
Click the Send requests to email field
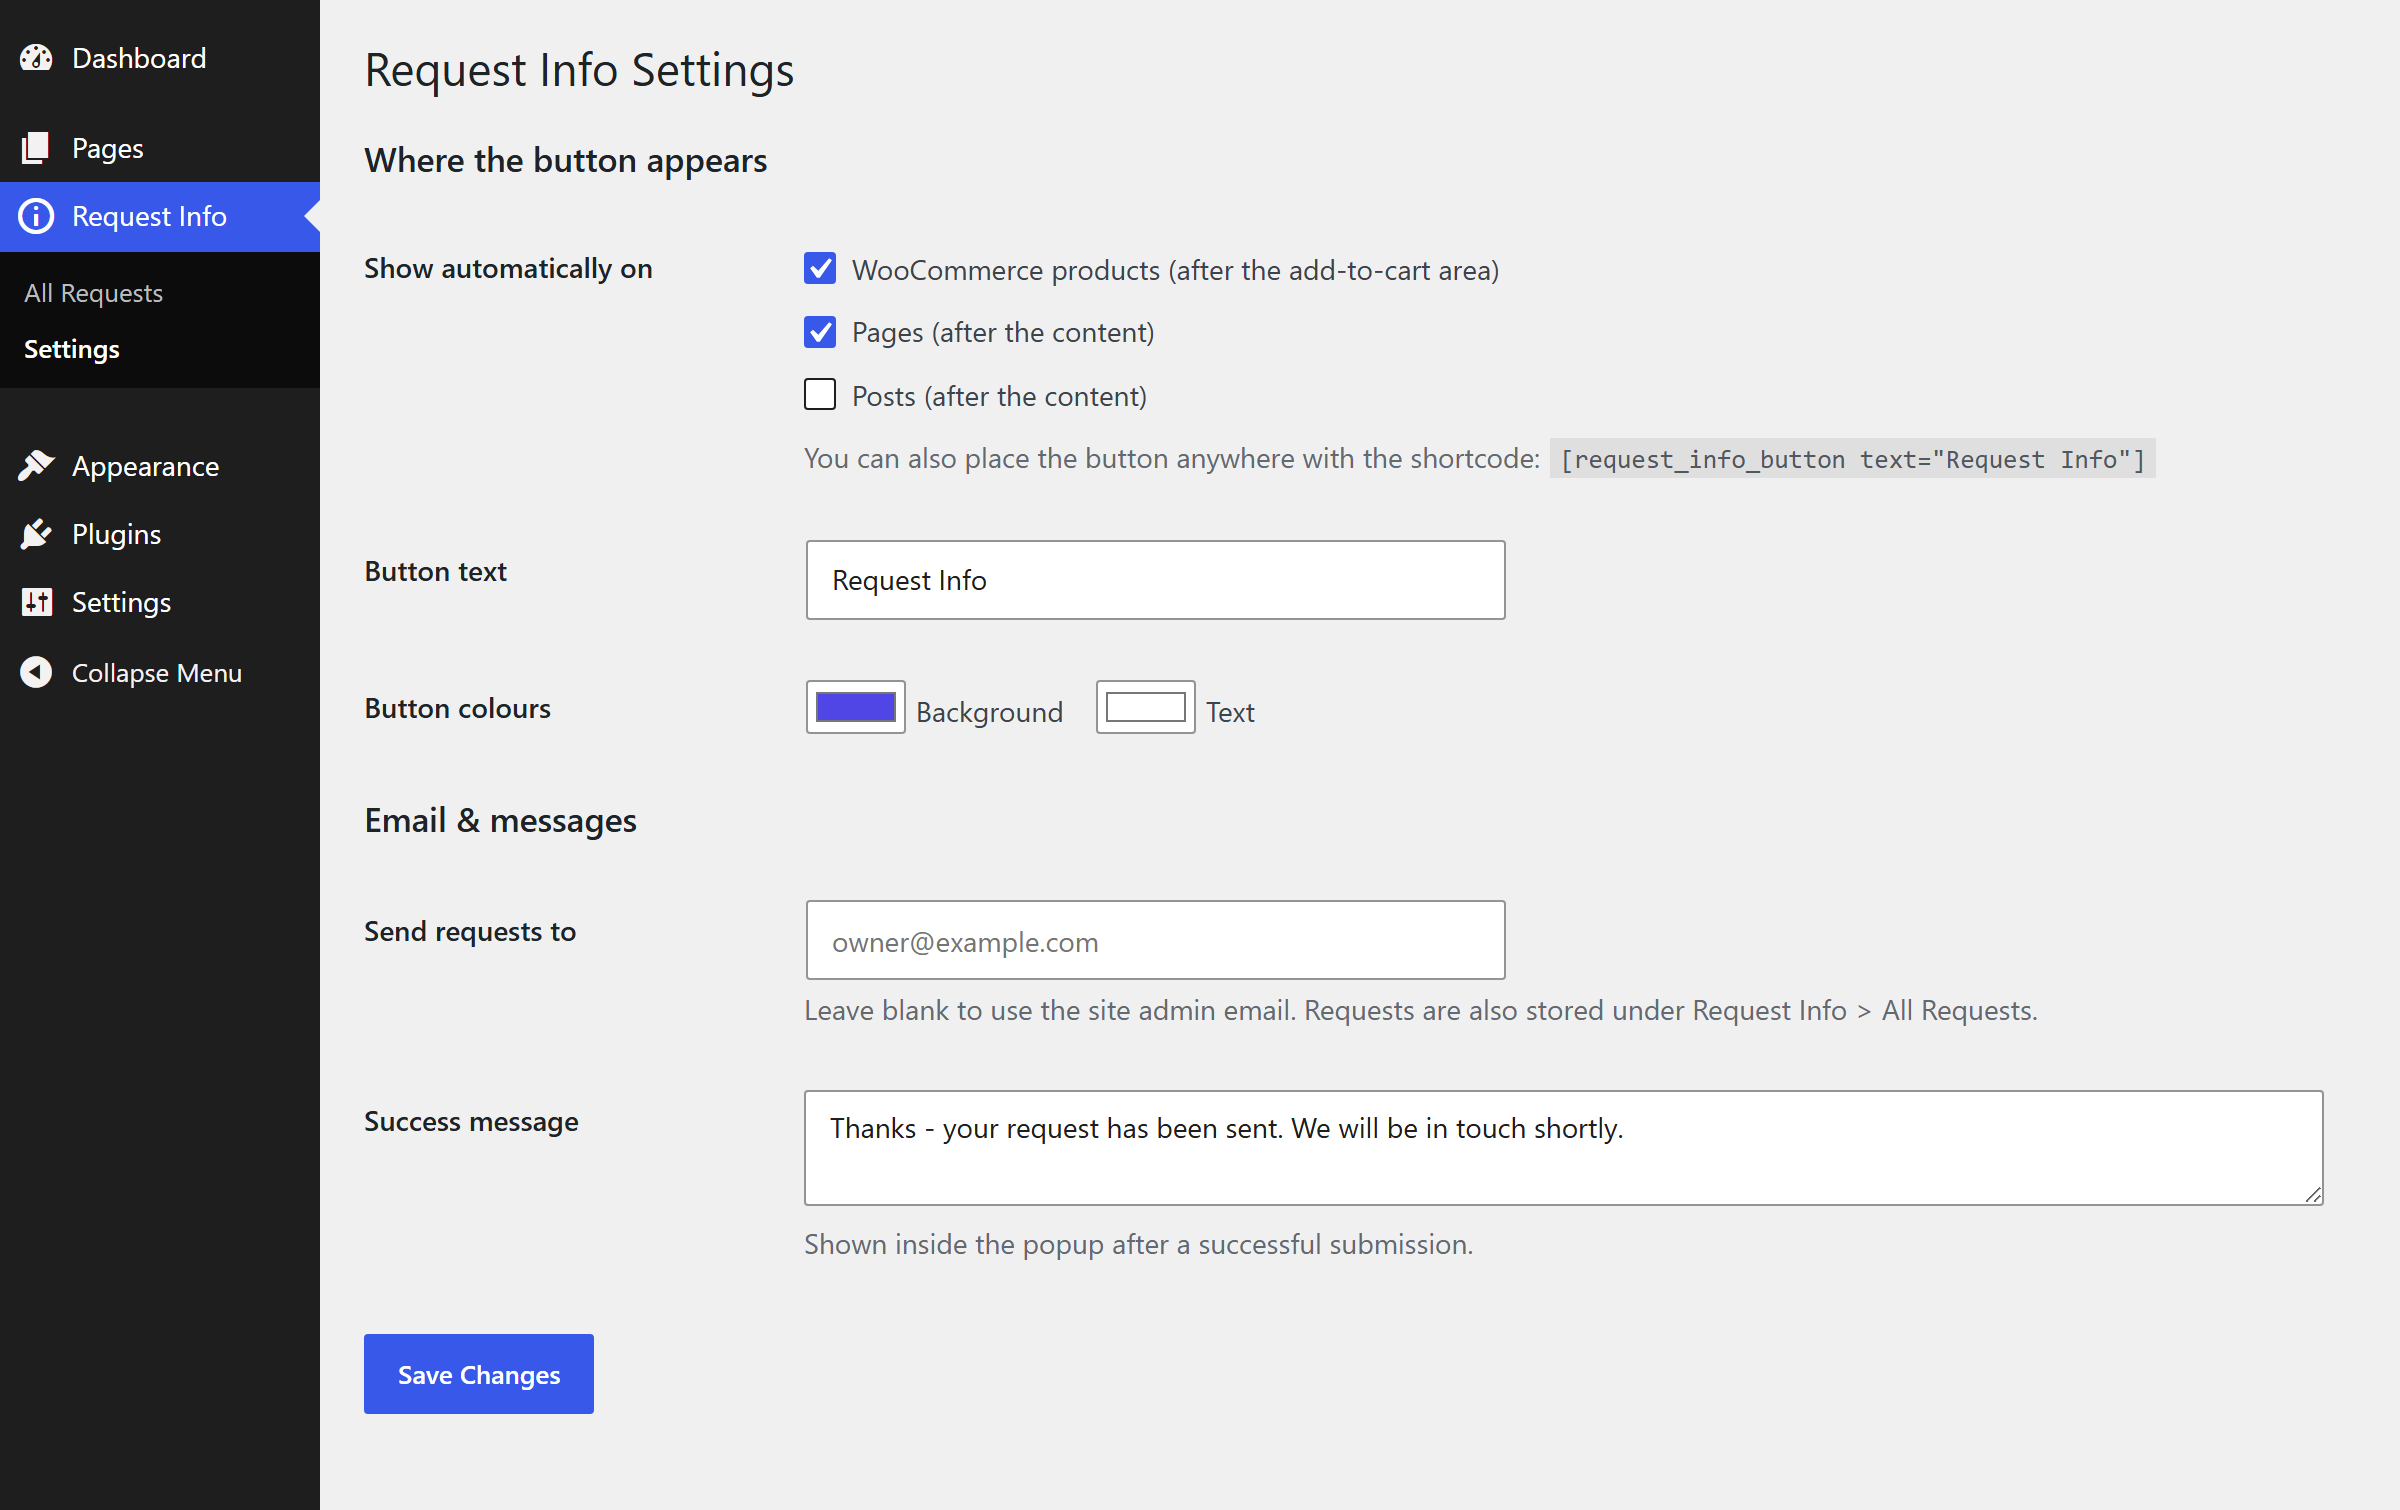1156,940
